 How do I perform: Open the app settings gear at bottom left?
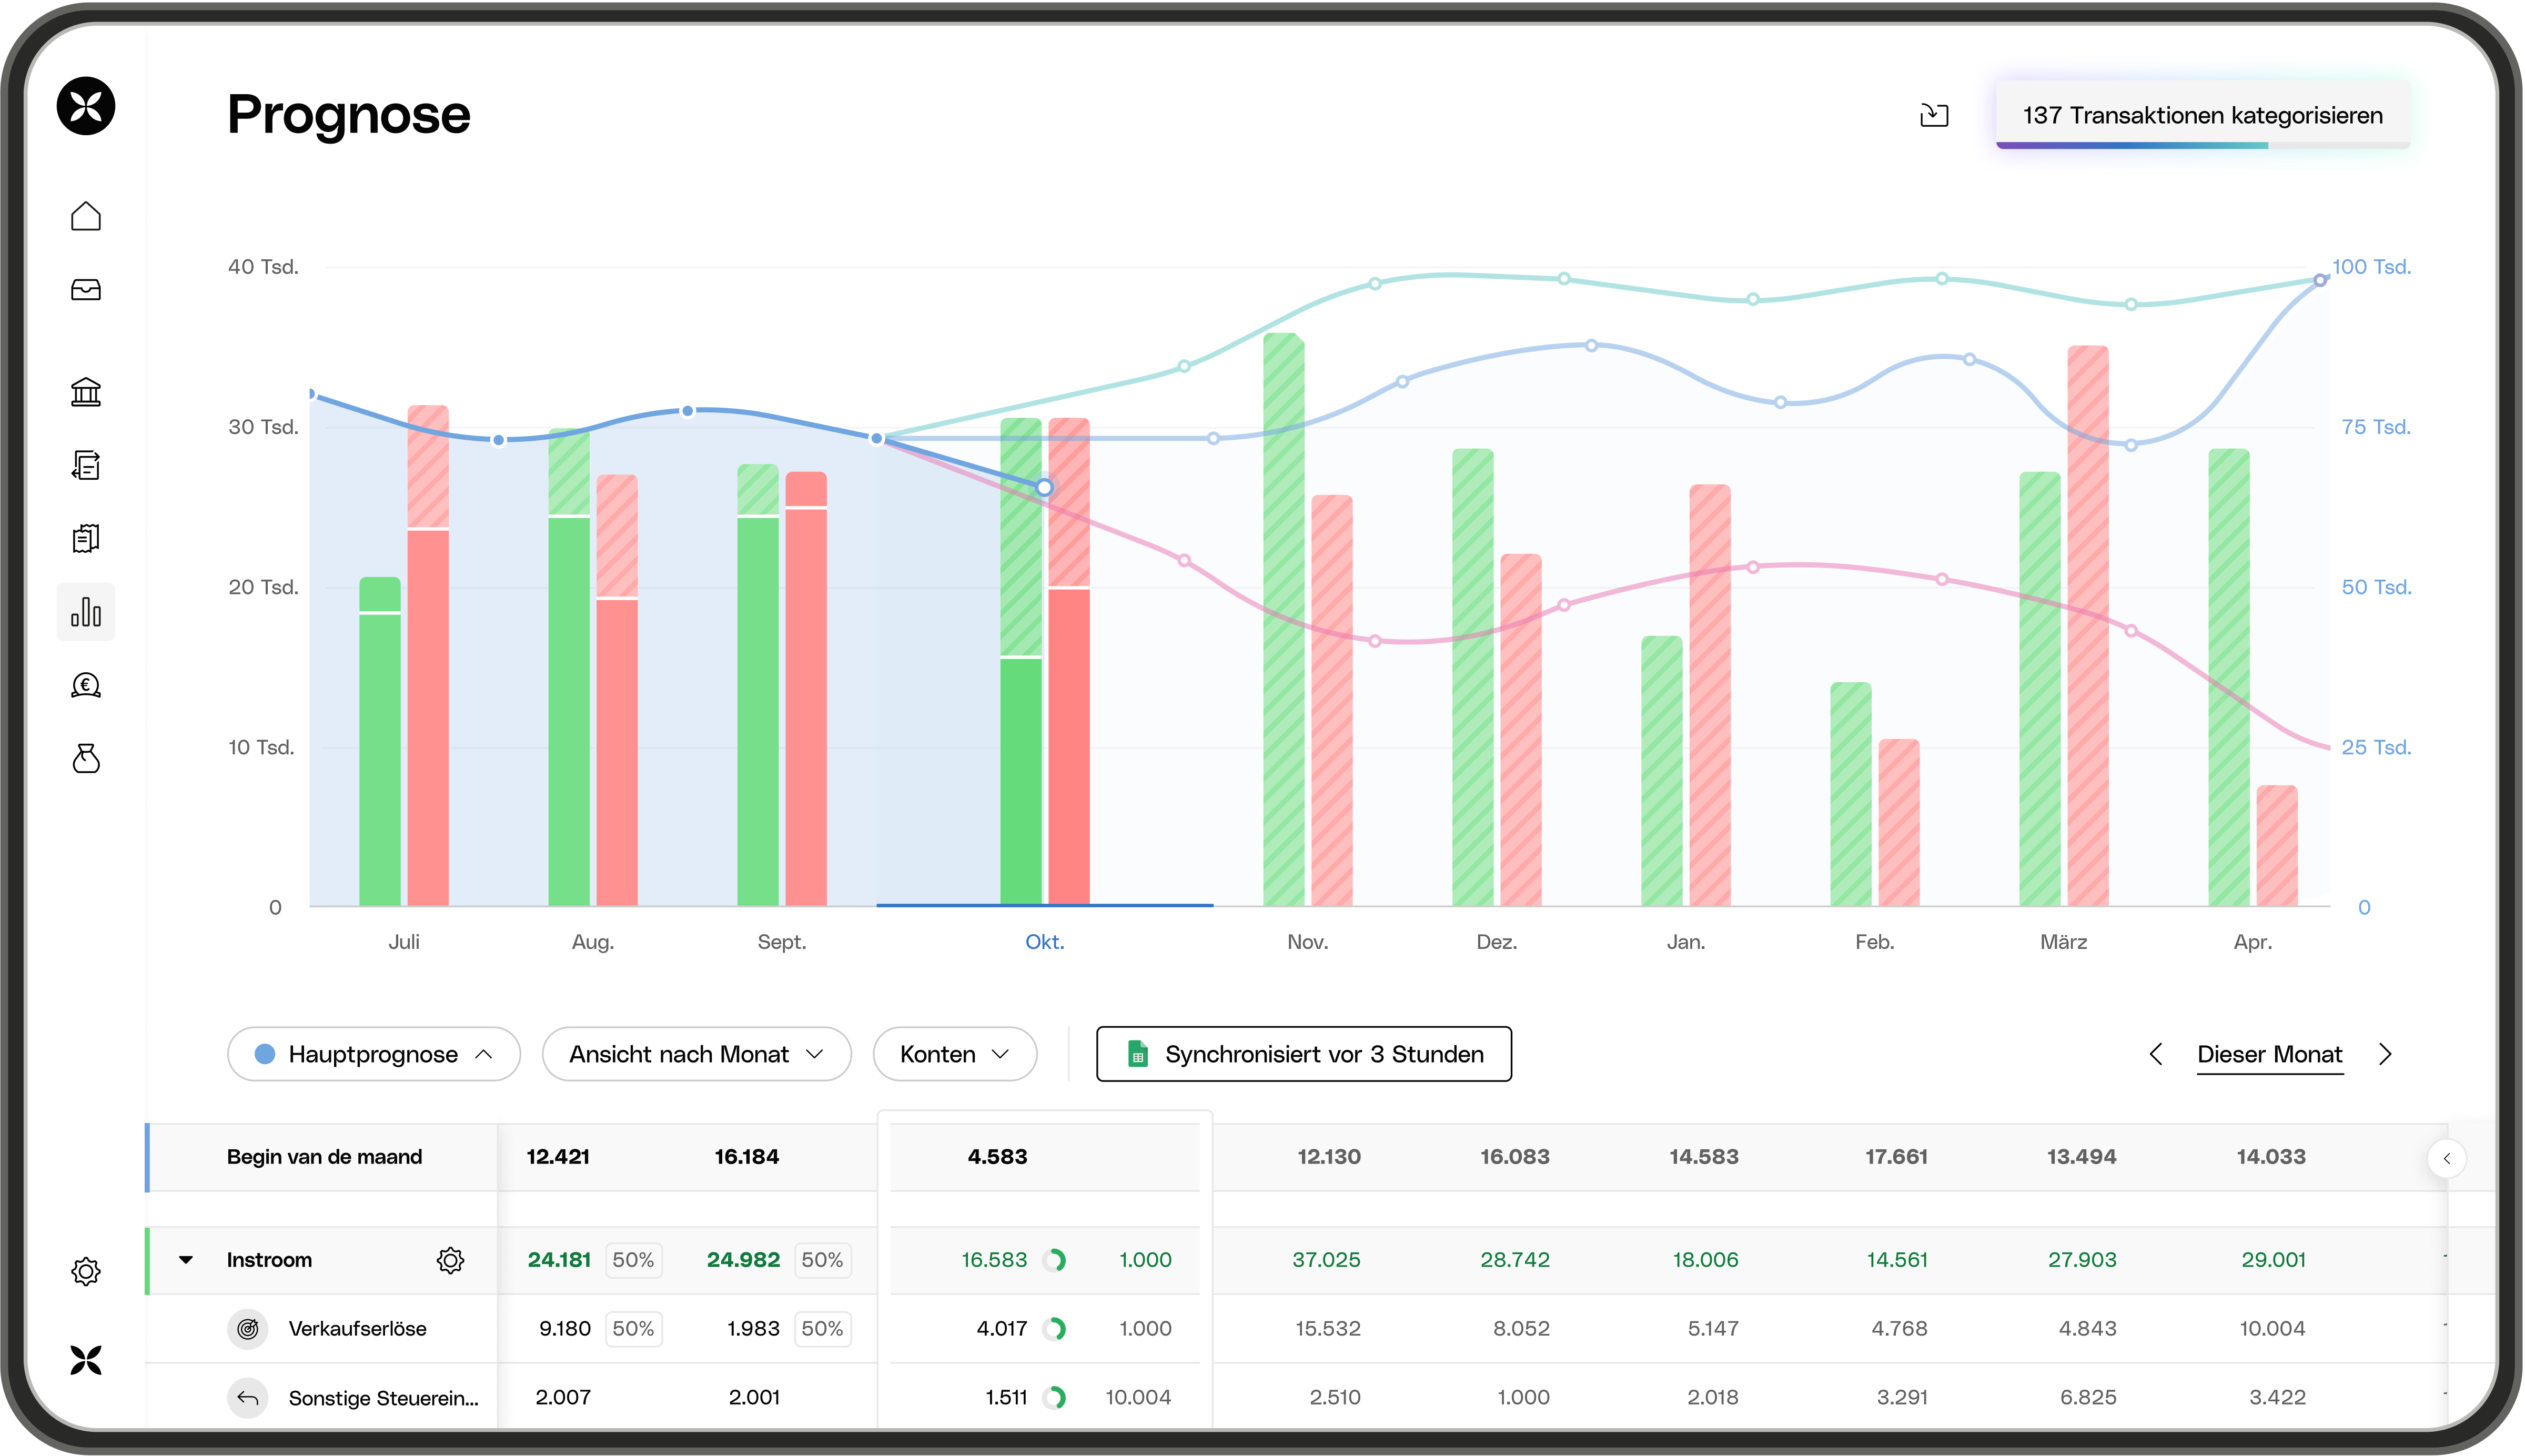(86, 1271)
